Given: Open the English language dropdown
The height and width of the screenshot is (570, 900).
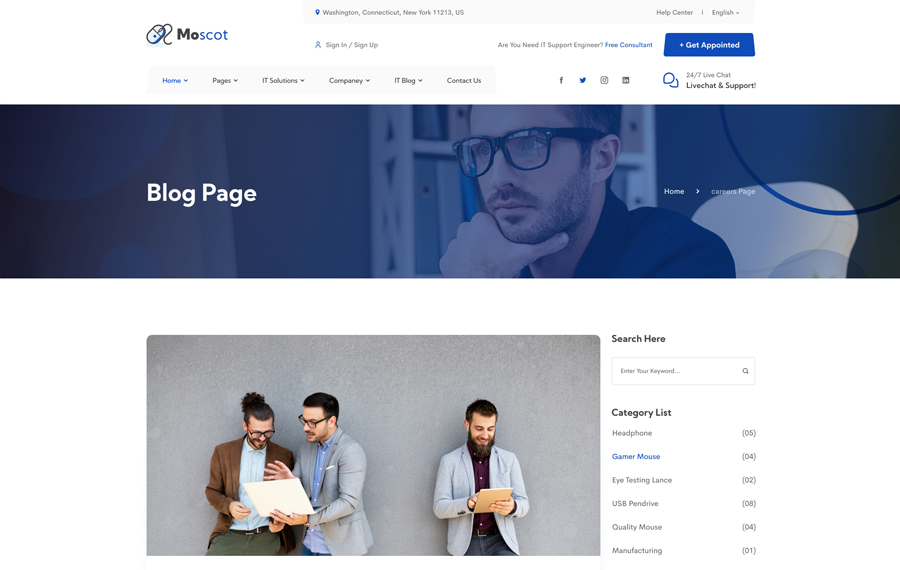Looking at the screenshot, I should 725,13.
